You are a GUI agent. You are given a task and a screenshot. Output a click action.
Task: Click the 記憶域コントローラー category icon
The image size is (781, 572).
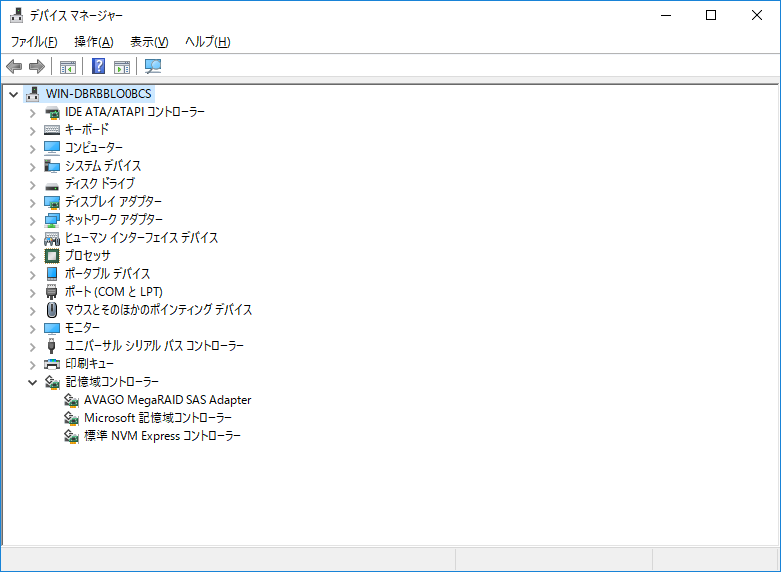(52, 382)
